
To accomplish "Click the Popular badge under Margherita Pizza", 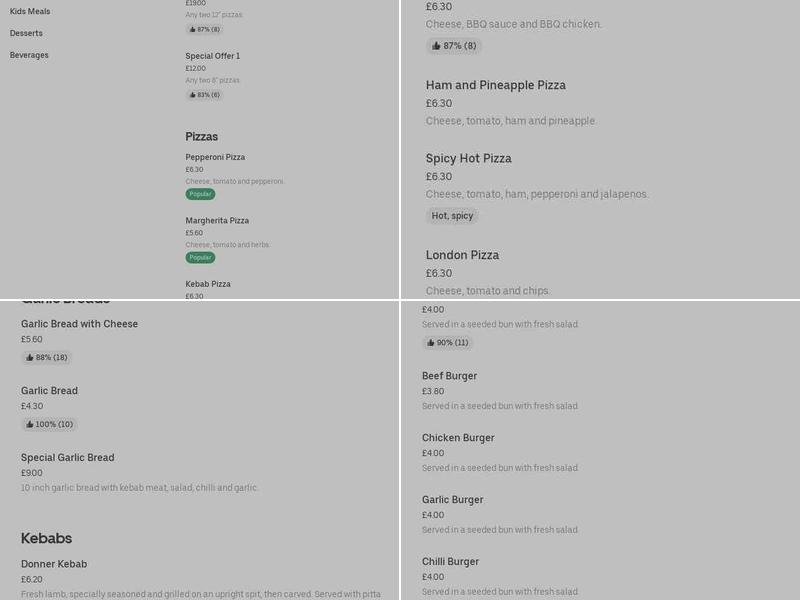I will (x=200, y=257).
